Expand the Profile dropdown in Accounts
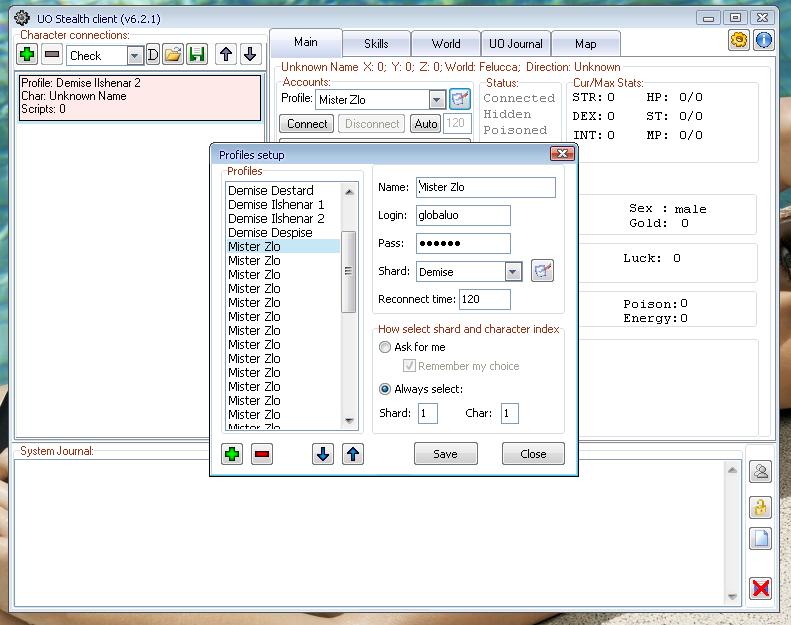Viewport: 791px width, 625px height. point(437,99)
